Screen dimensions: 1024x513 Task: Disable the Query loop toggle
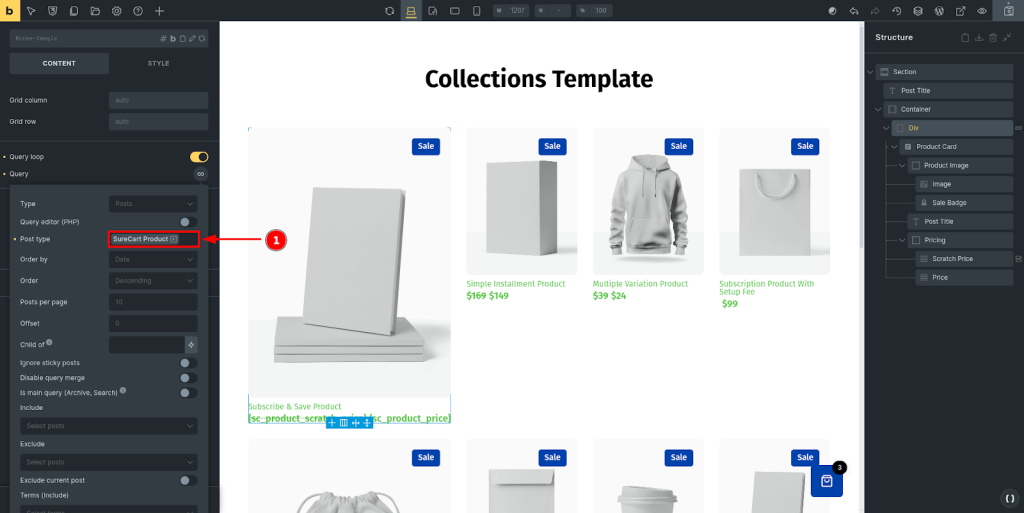pyautogui.click(x=199, y=157)
